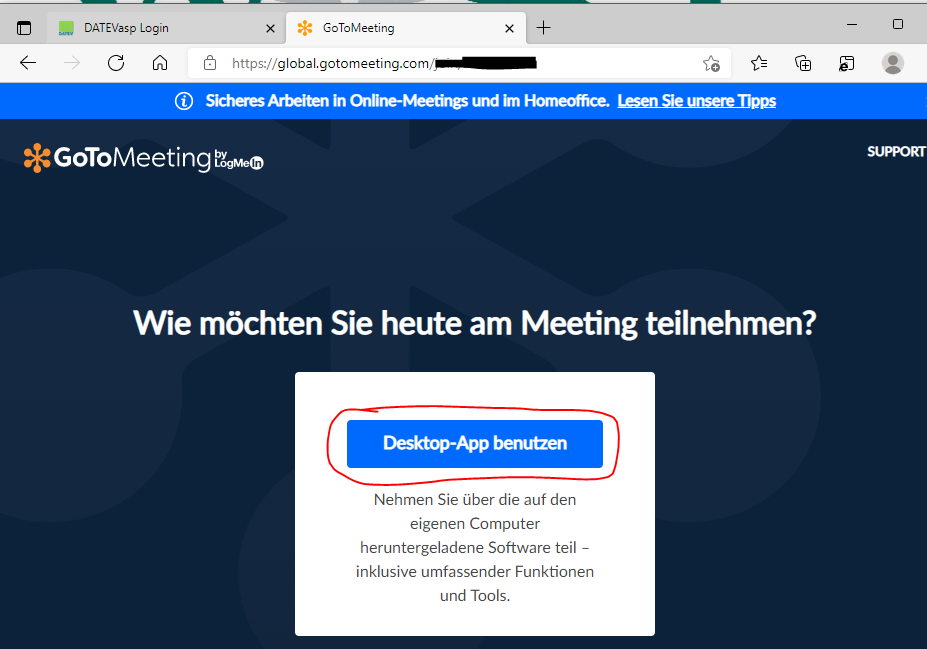This screenshot has width=927, height=649.
Task: Add this page to favorites
Action: point(711,63)
